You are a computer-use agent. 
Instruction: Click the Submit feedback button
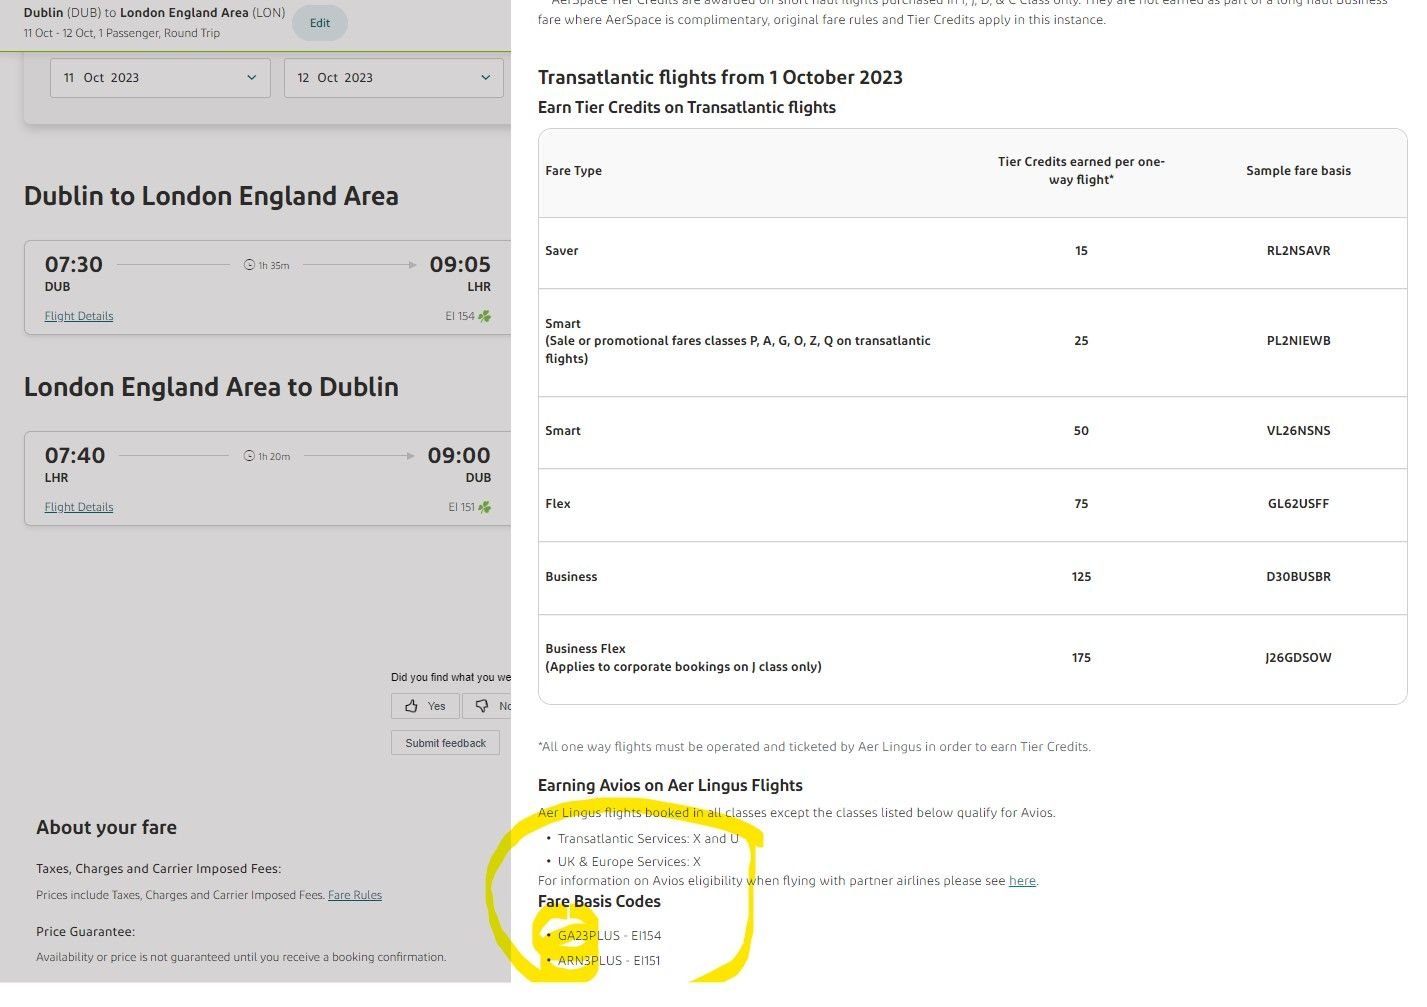[x=445, y=743]
